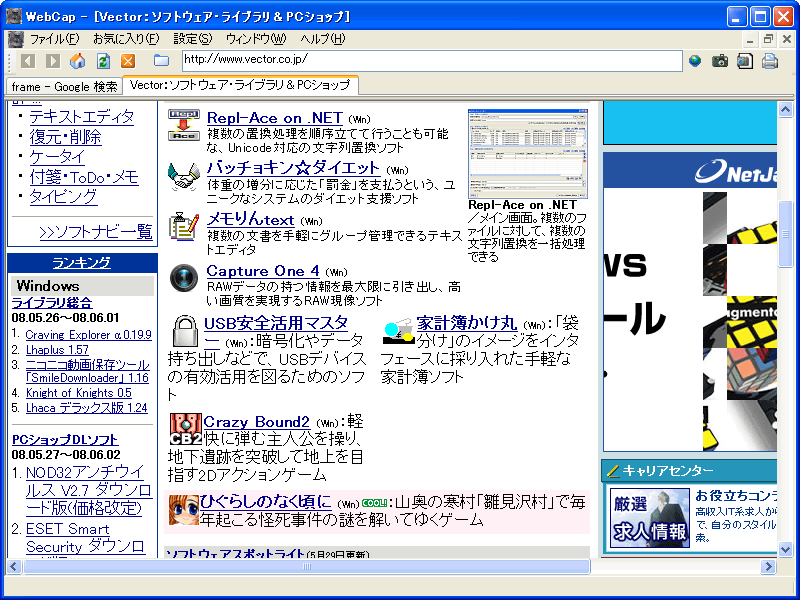Open the テキストエディタ link
The width and height of the screenshot is (800, 600).
tap(82, 117)
